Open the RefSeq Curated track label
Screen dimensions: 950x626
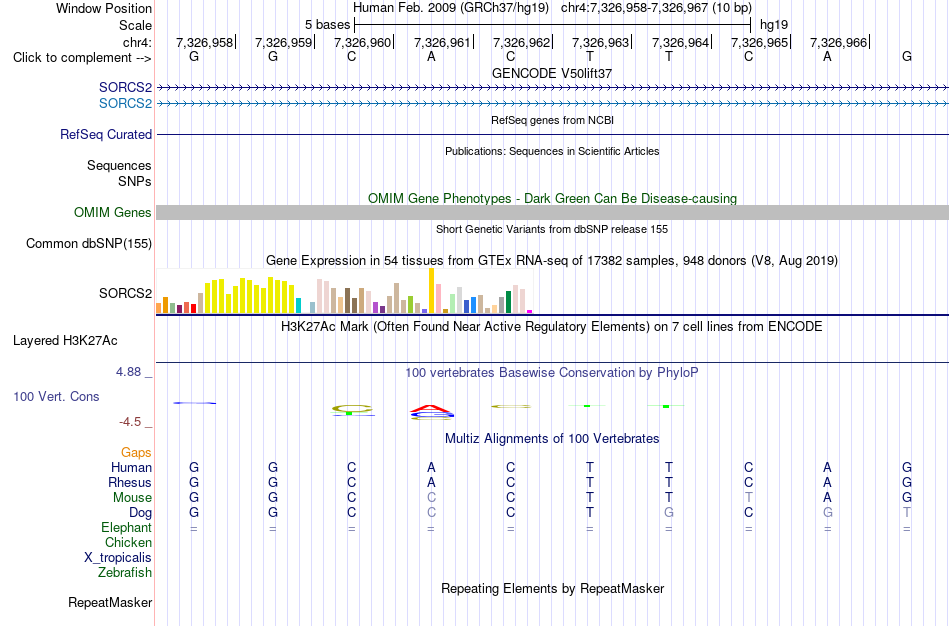(106, 135)
